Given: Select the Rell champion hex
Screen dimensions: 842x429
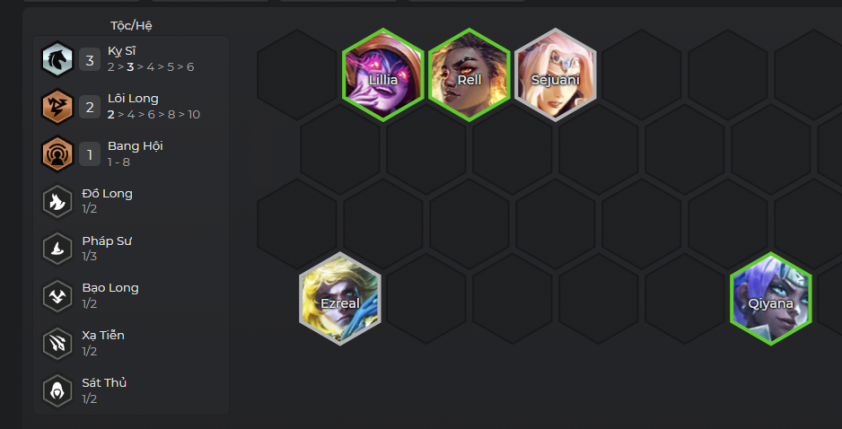Looking at the screenshot, I should [x=469, y=75].
